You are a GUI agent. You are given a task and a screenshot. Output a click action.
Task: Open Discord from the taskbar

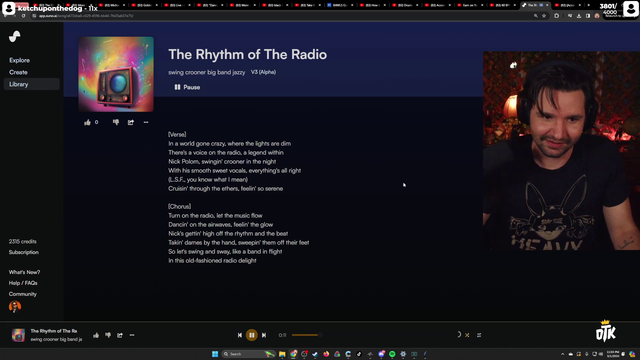coord(381,354)
